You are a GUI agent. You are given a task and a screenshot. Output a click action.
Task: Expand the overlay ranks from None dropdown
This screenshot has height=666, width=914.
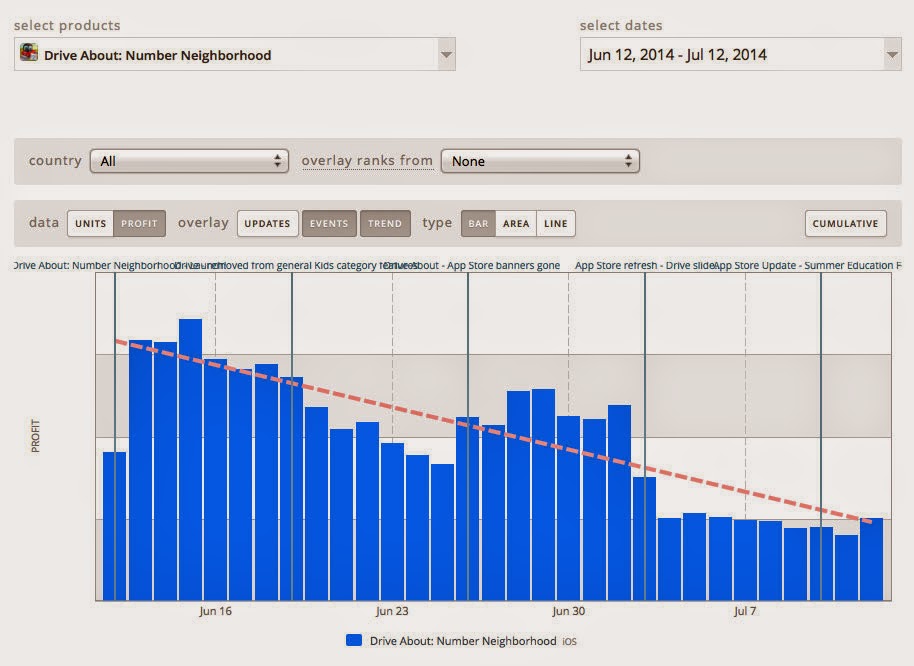coord(540,161)
